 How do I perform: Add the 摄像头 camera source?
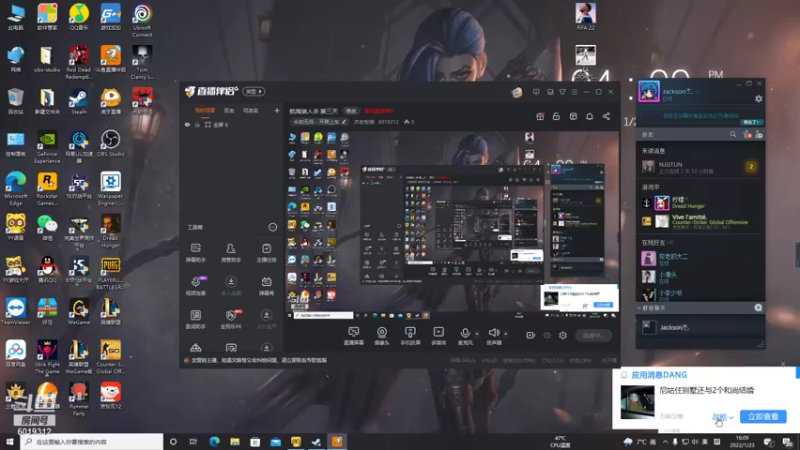click(x=382, y=336)
